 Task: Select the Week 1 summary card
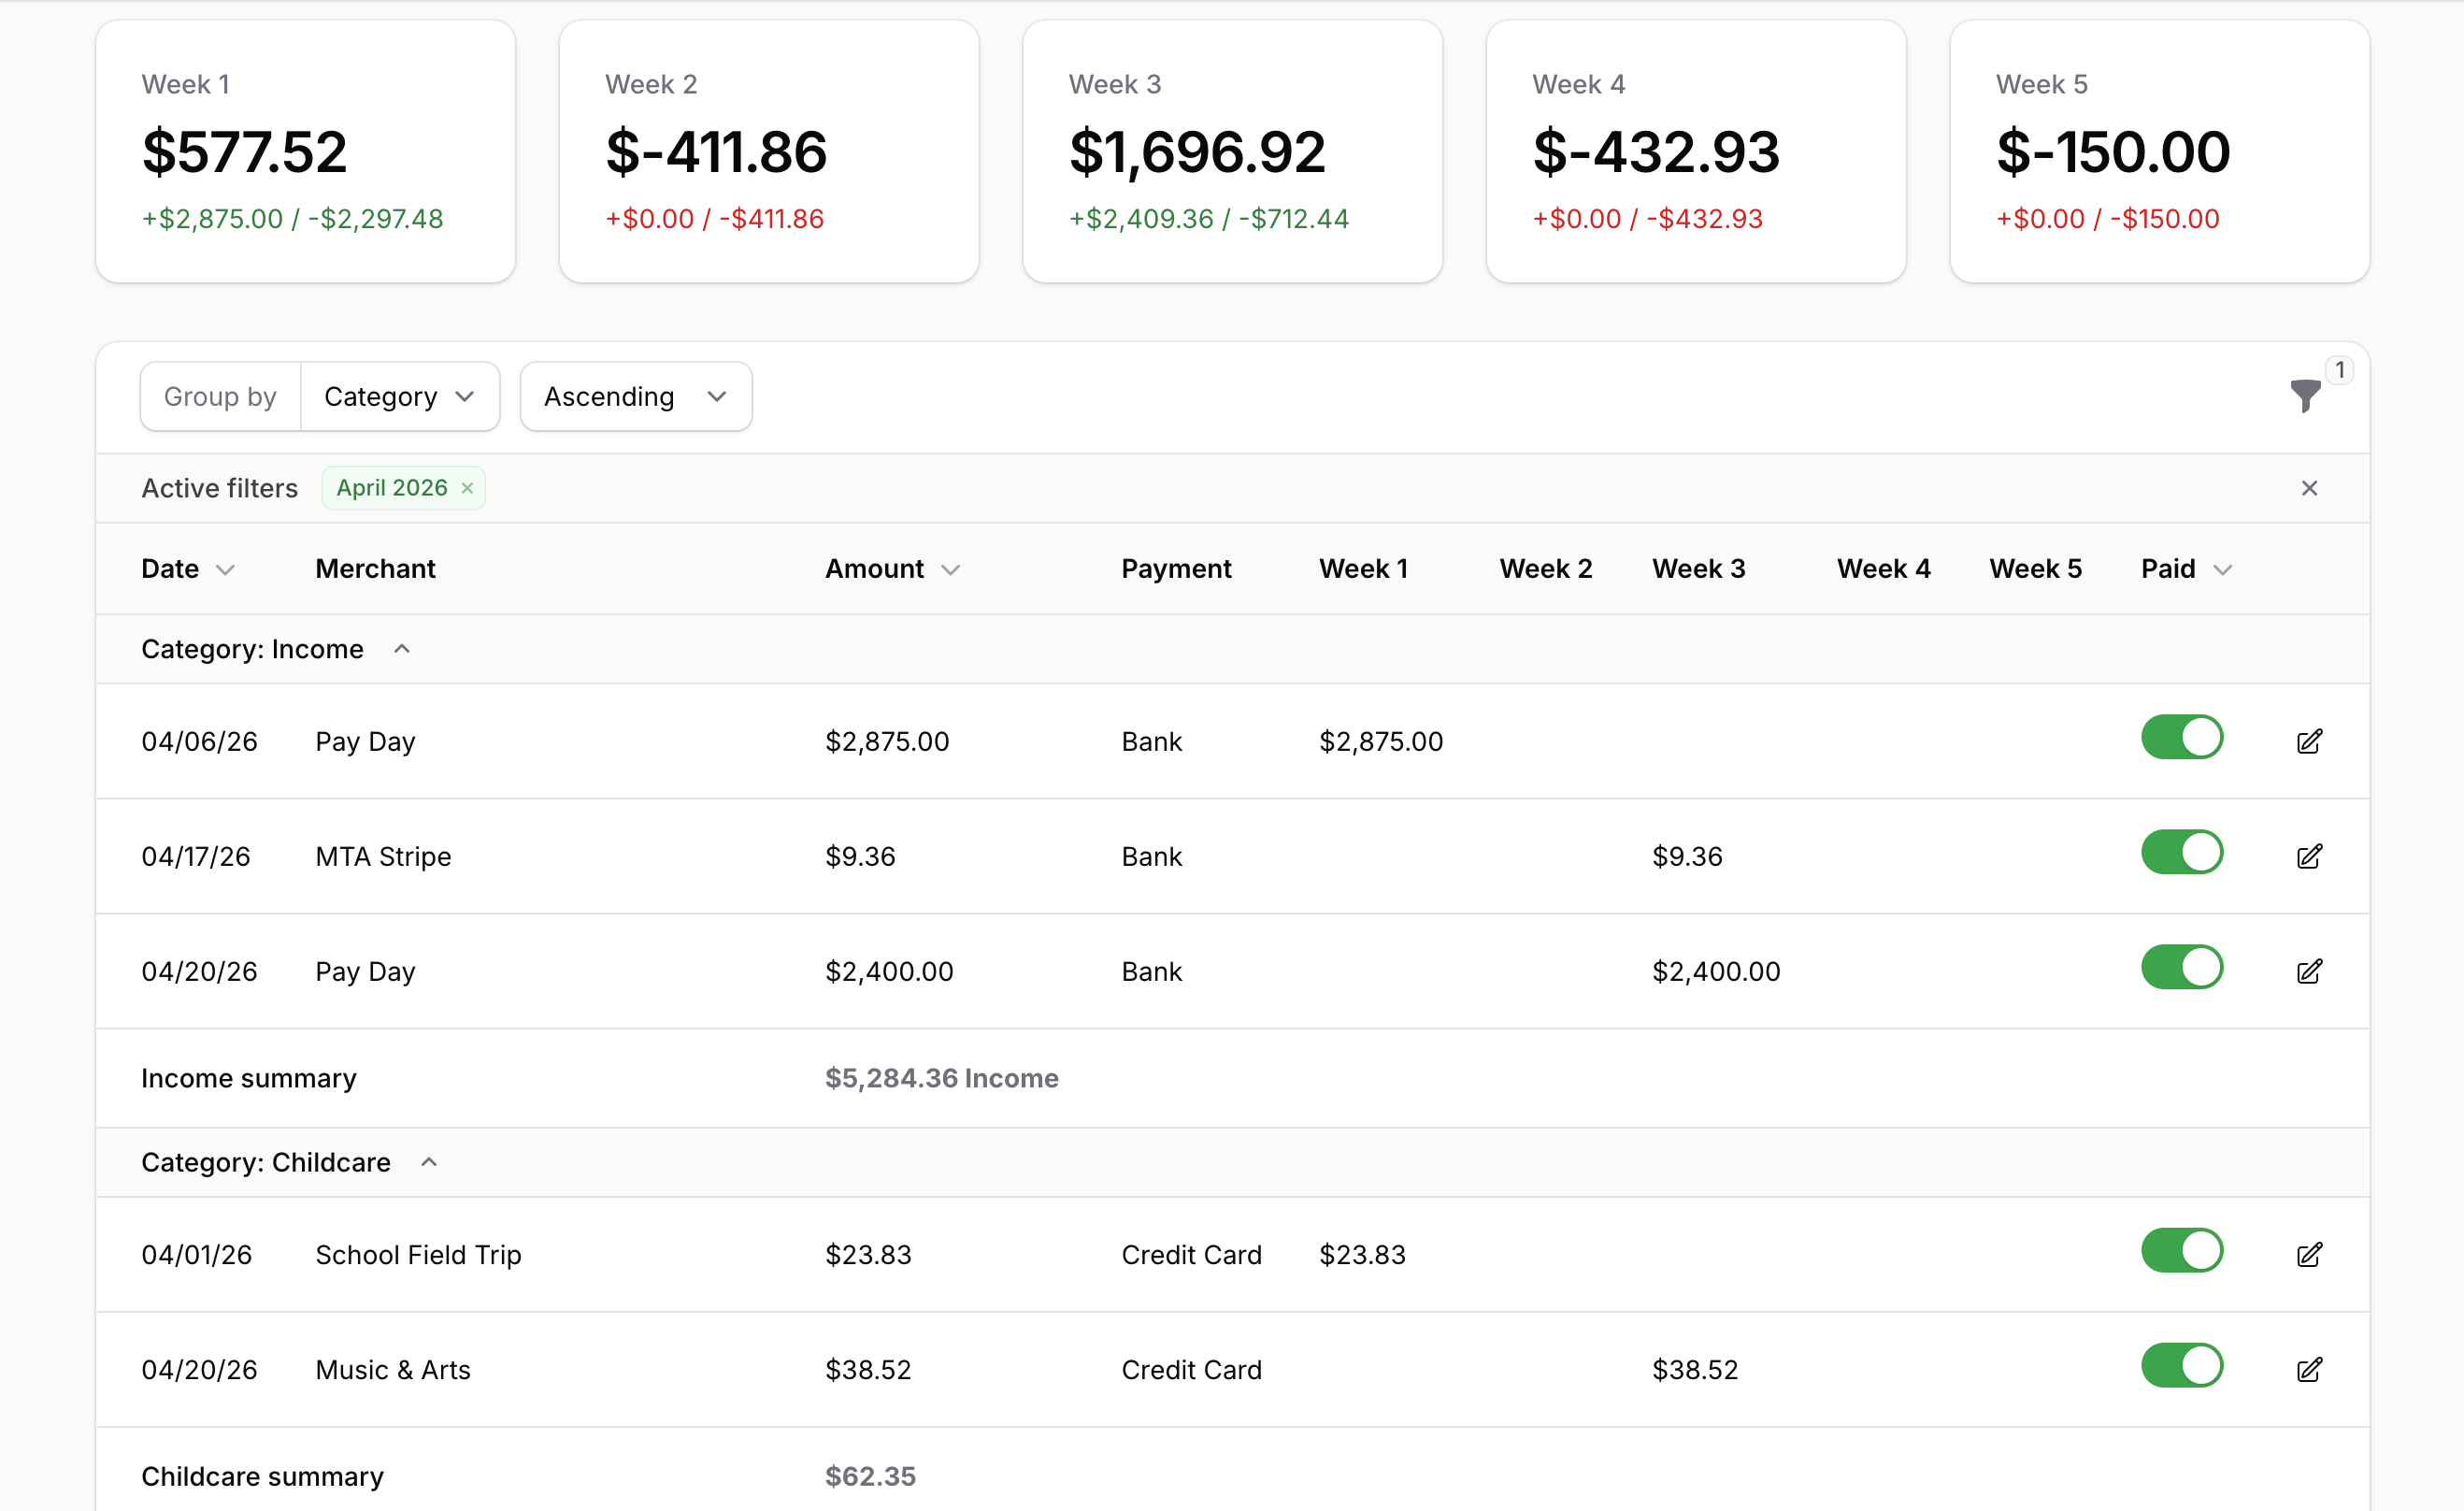(x=306, y=152)
